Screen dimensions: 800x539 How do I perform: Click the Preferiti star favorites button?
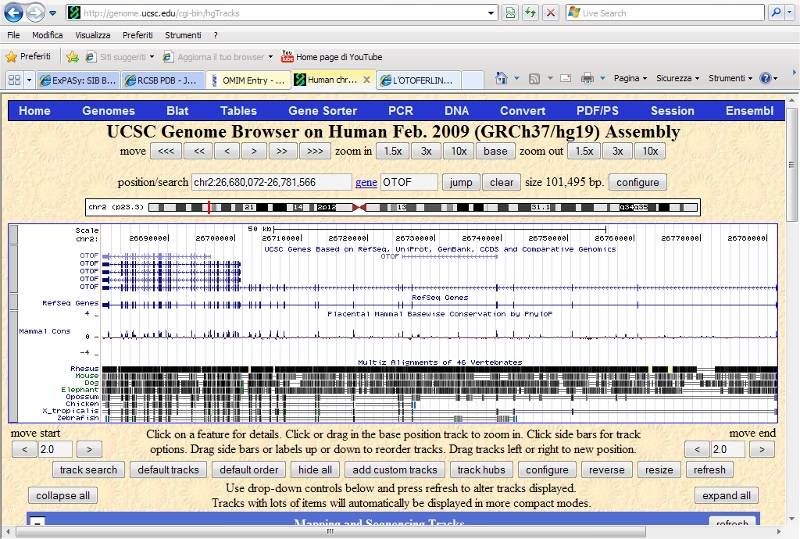click(x=29, y=56)
